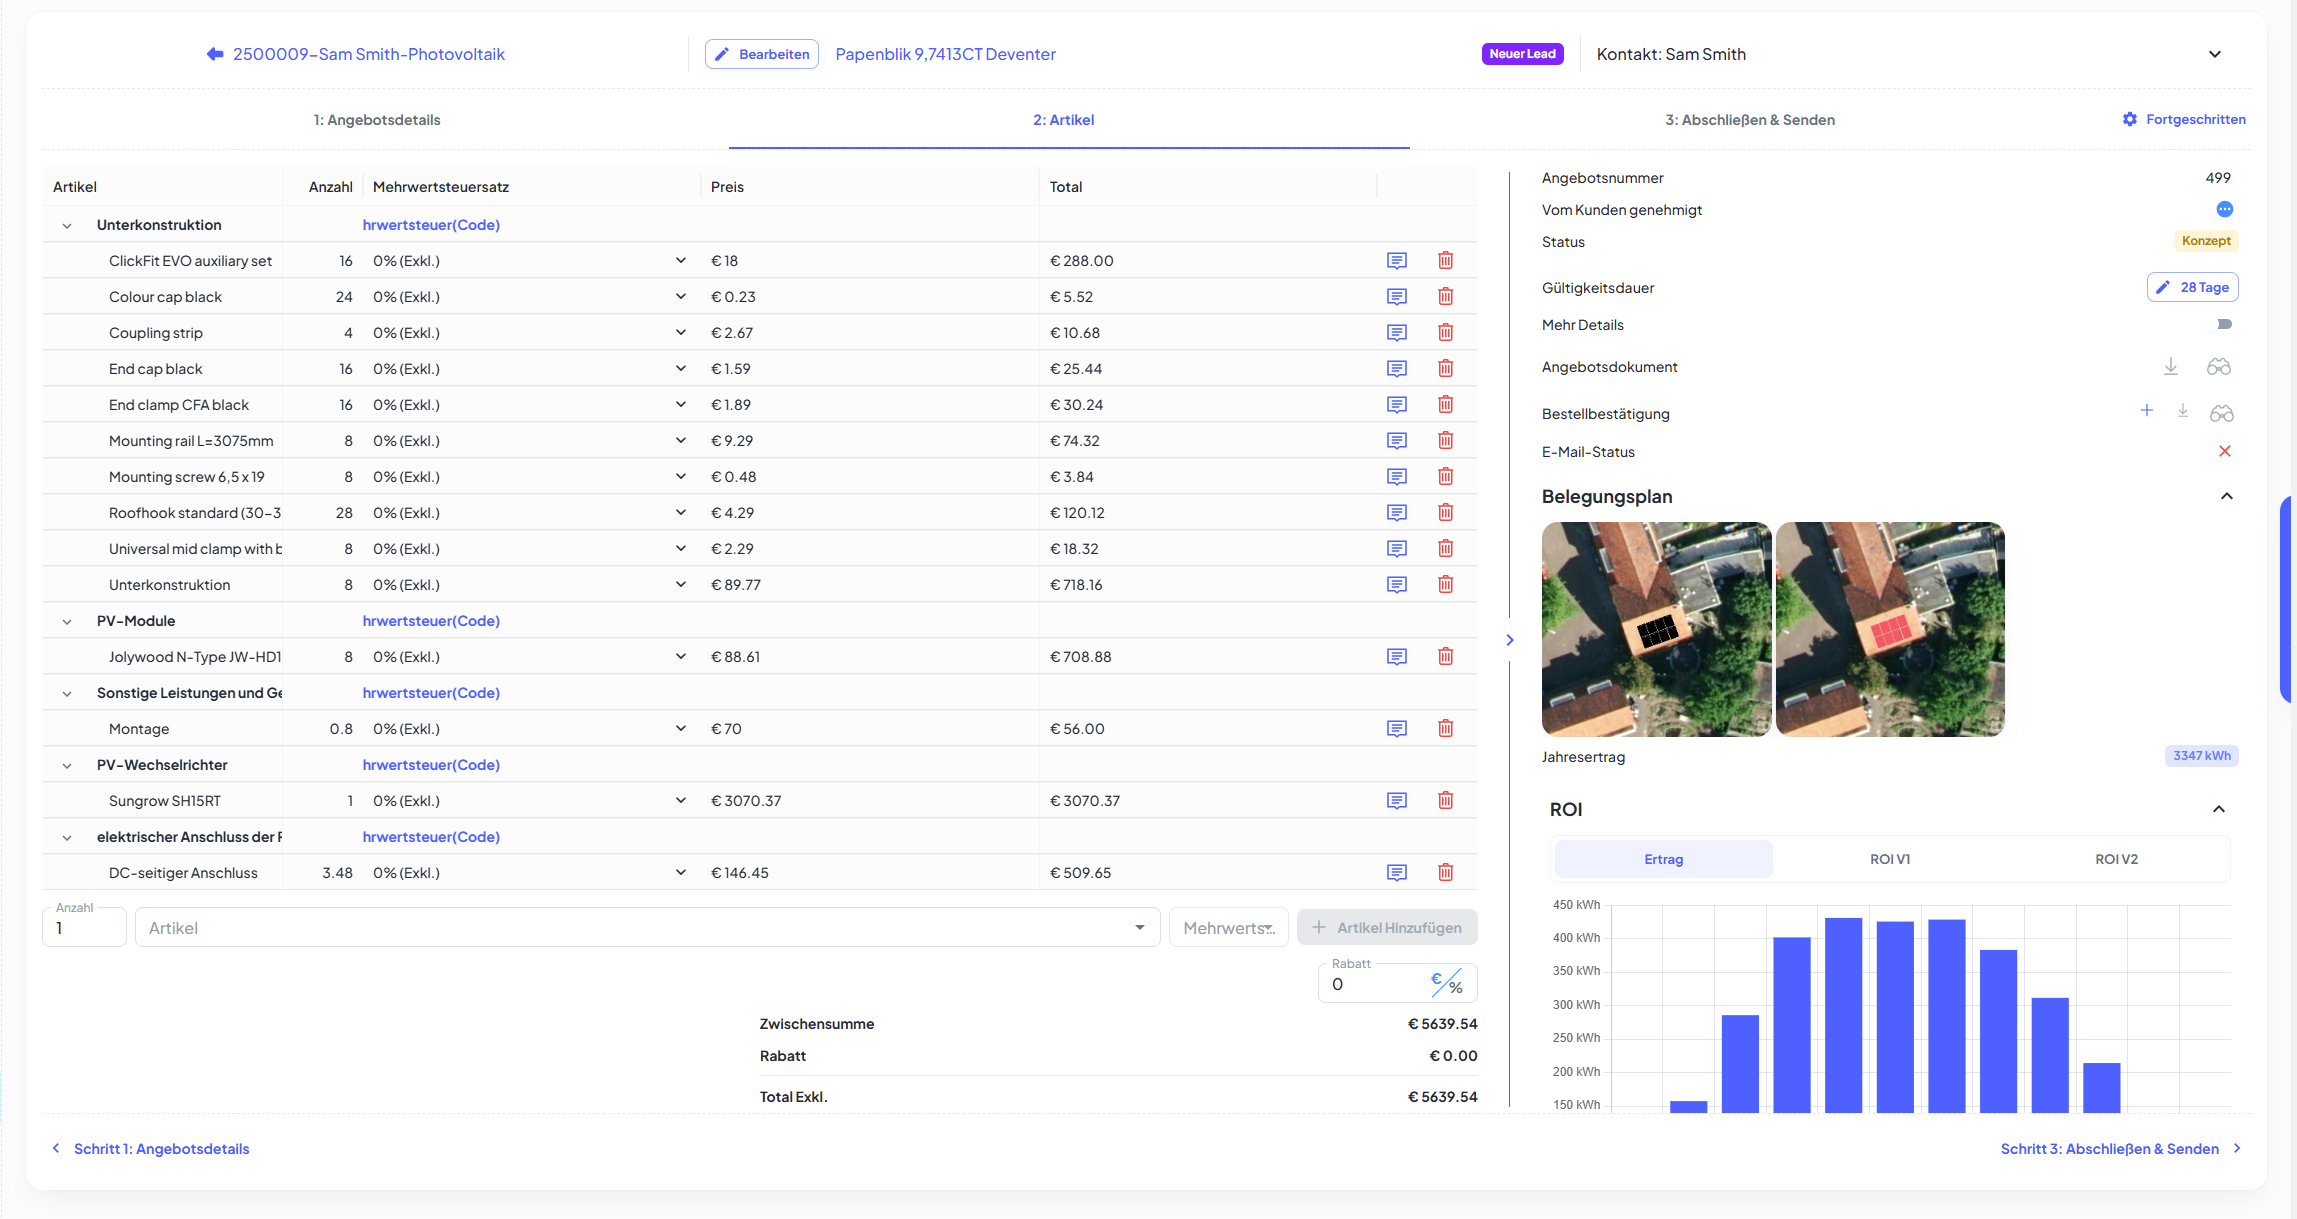This screenshot has height=1219, width=2297.
Task: Delete the Montage row
Action: click(x=1446, y=729)
